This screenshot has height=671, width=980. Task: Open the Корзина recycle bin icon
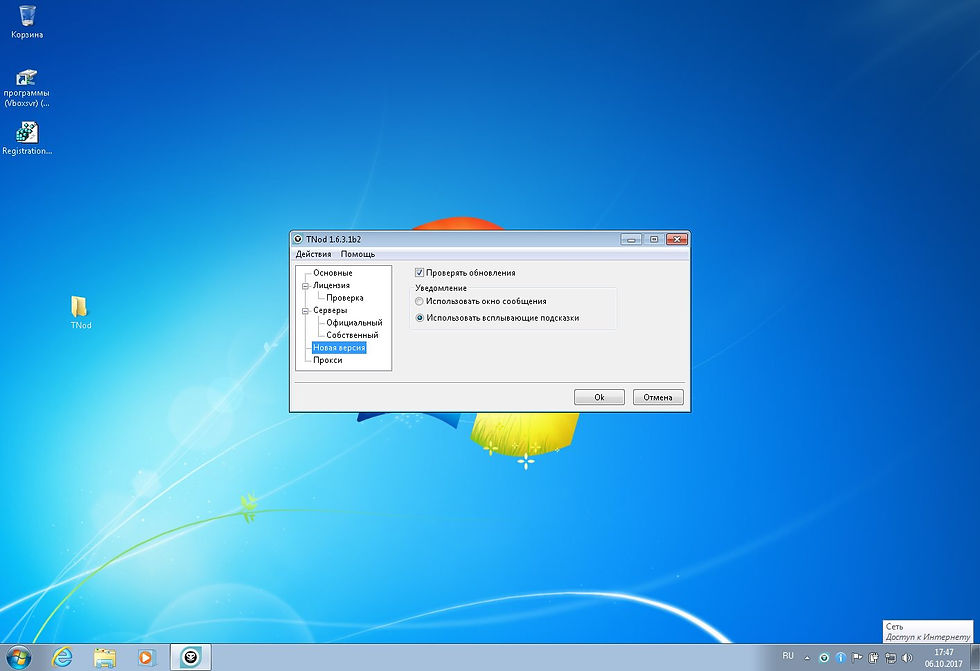[x=27, y=22]
